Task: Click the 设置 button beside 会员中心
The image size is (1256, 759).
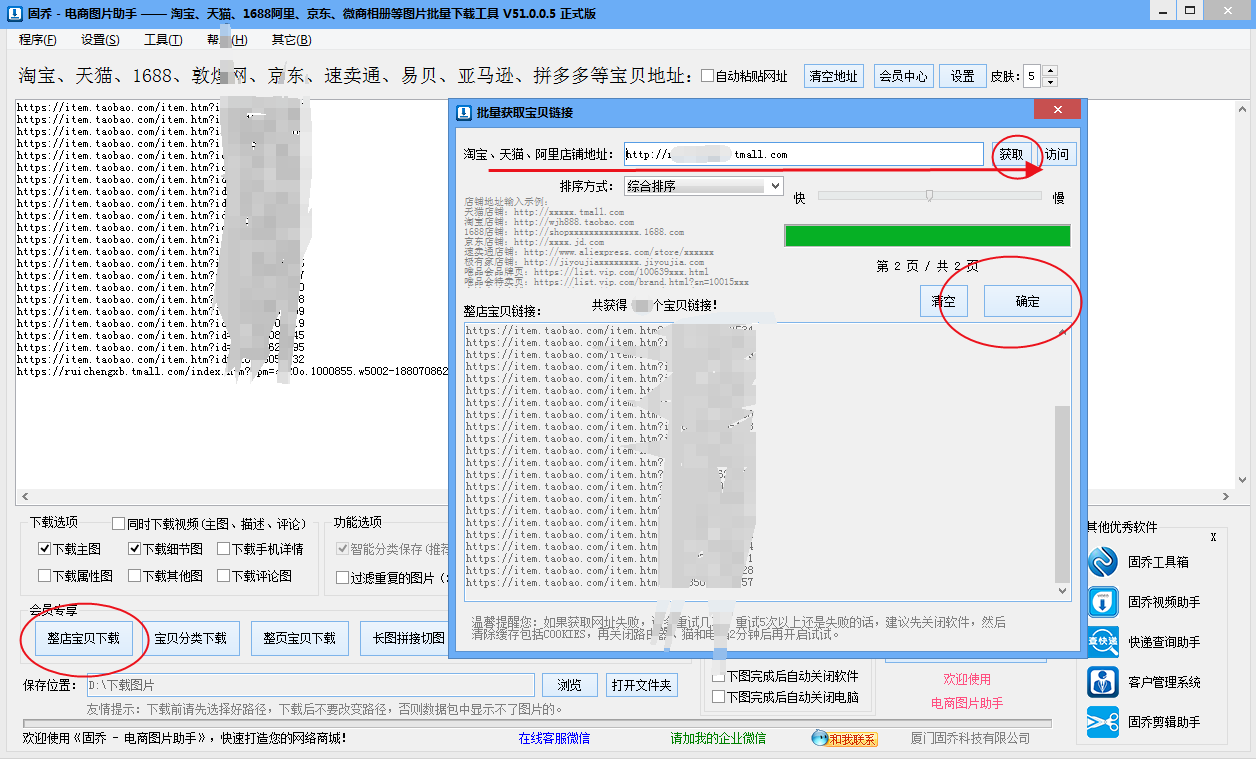Action: 963,76
